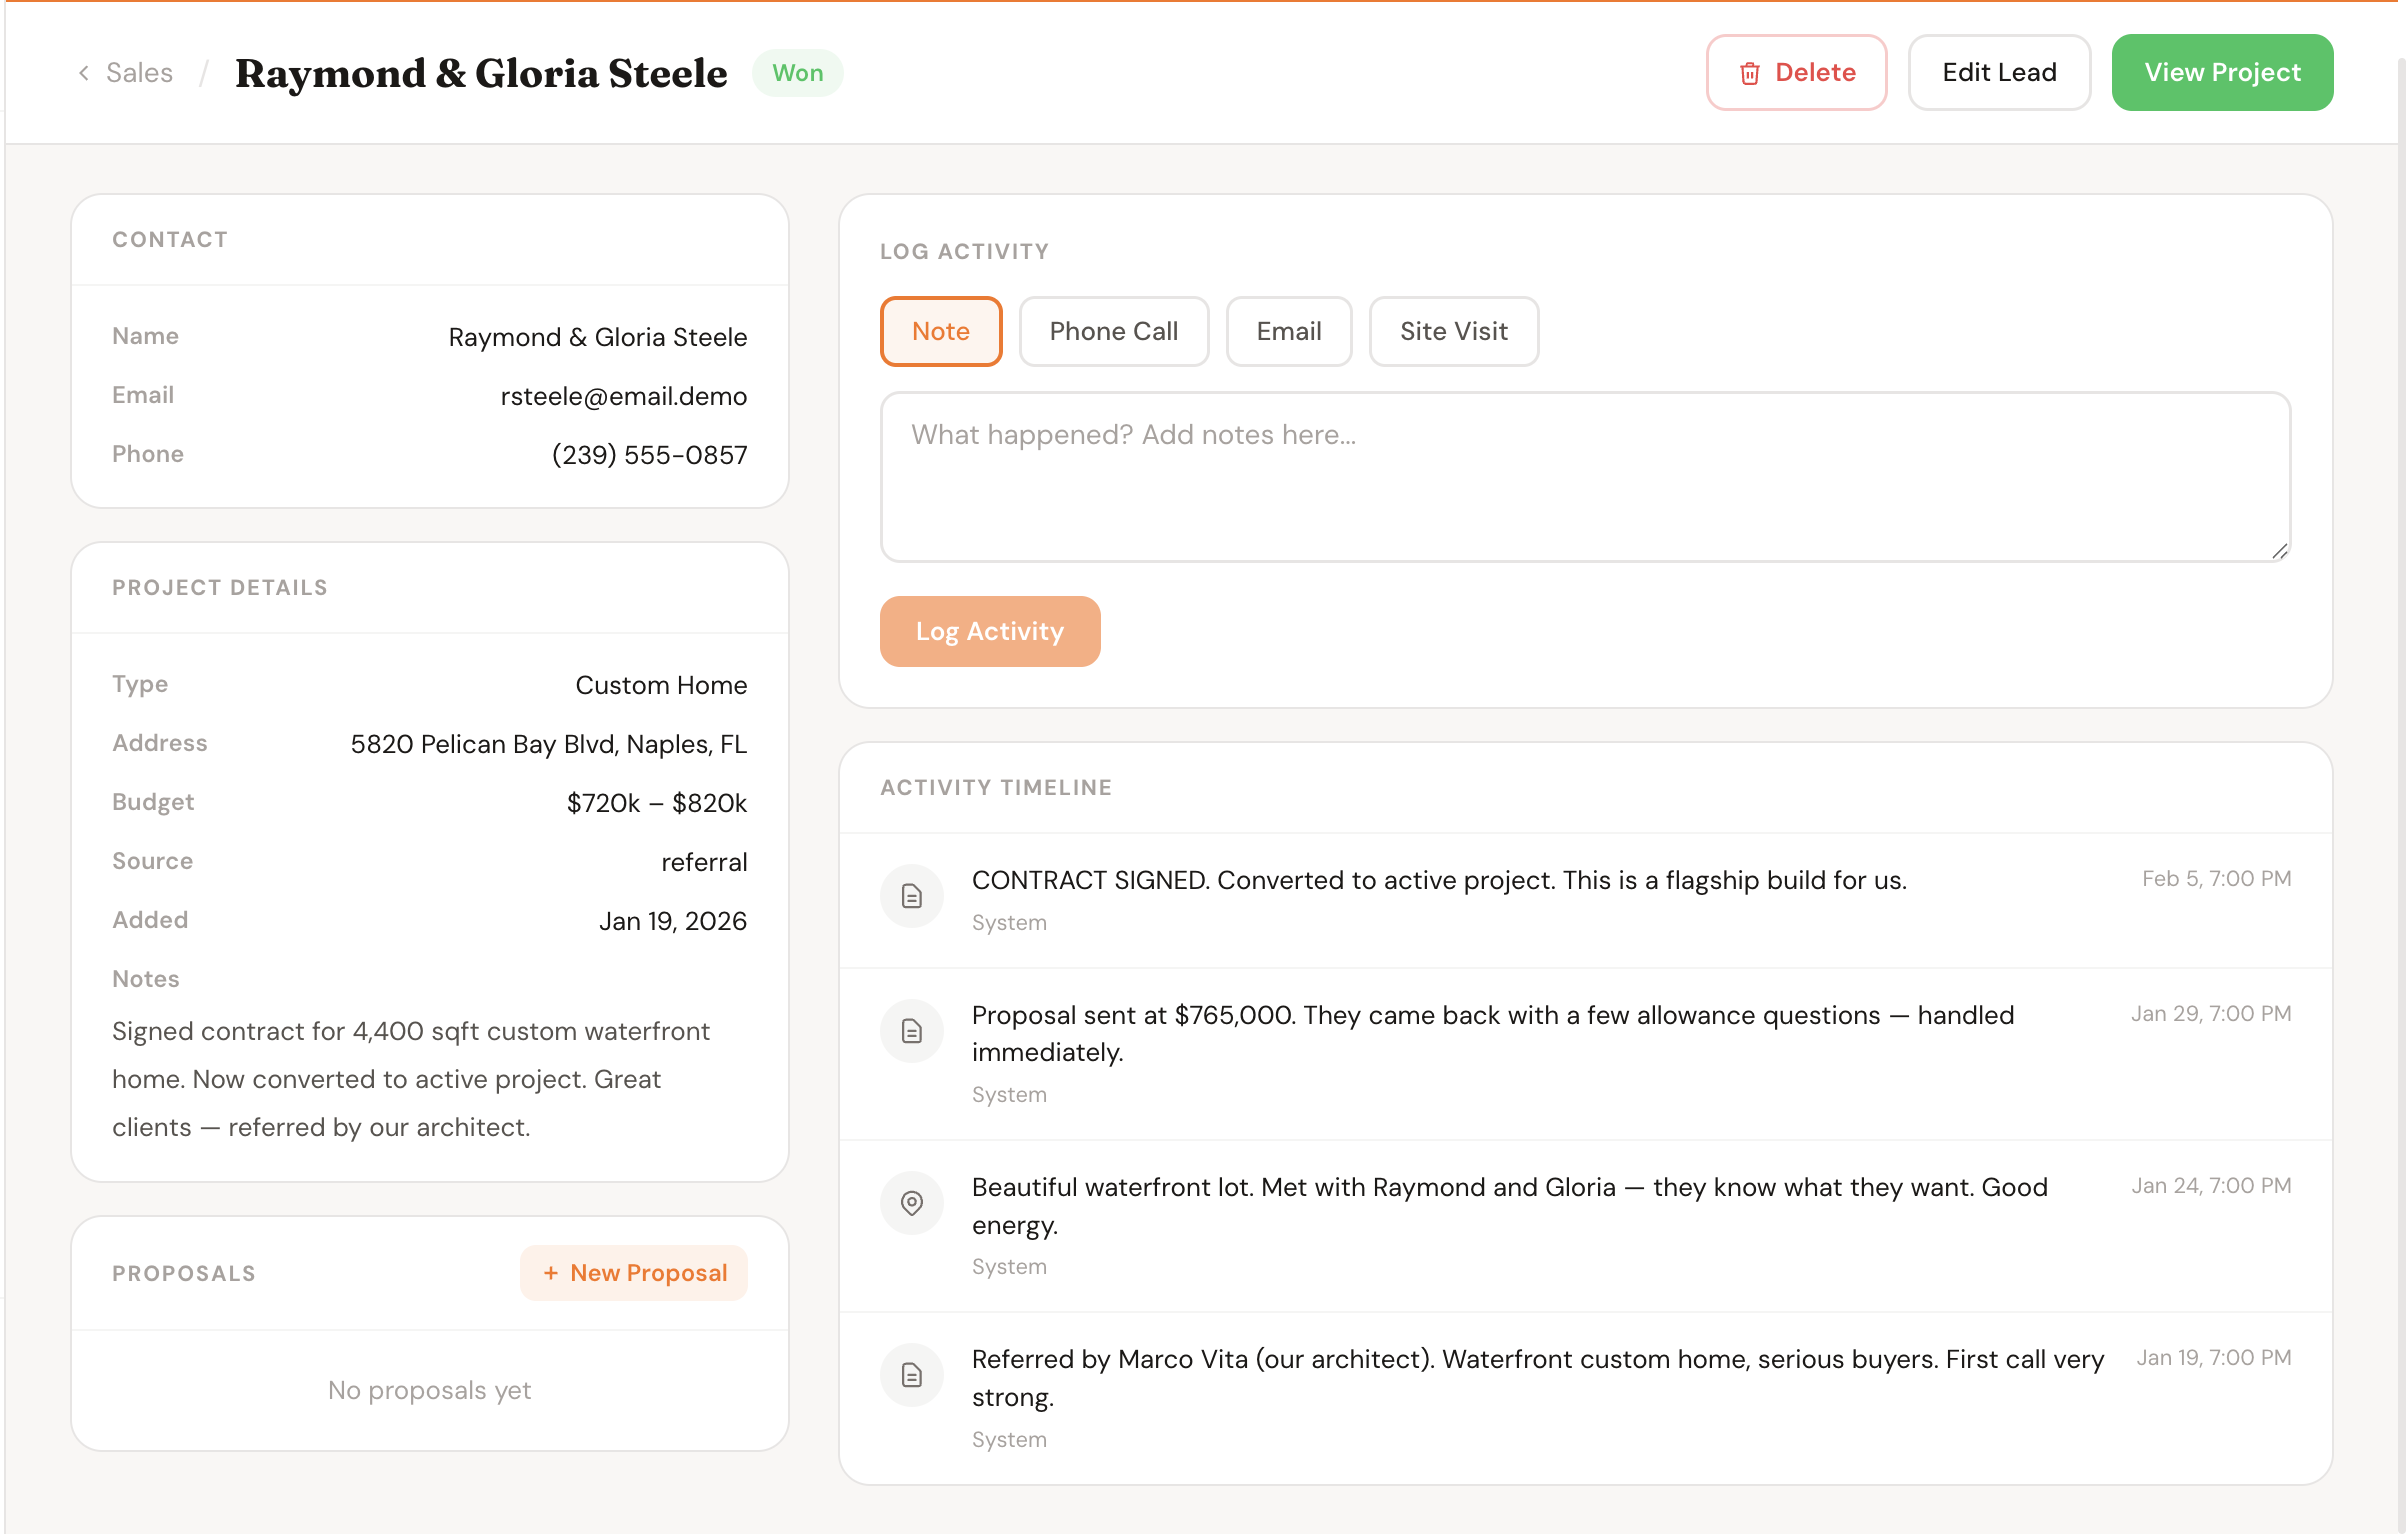Click map pin icon for site visit entry

[911, 1203]
